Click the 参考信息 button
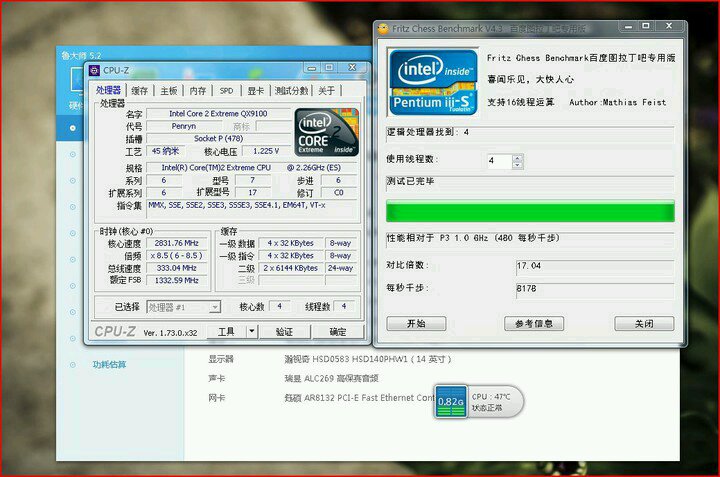 (x=534, y=324)
